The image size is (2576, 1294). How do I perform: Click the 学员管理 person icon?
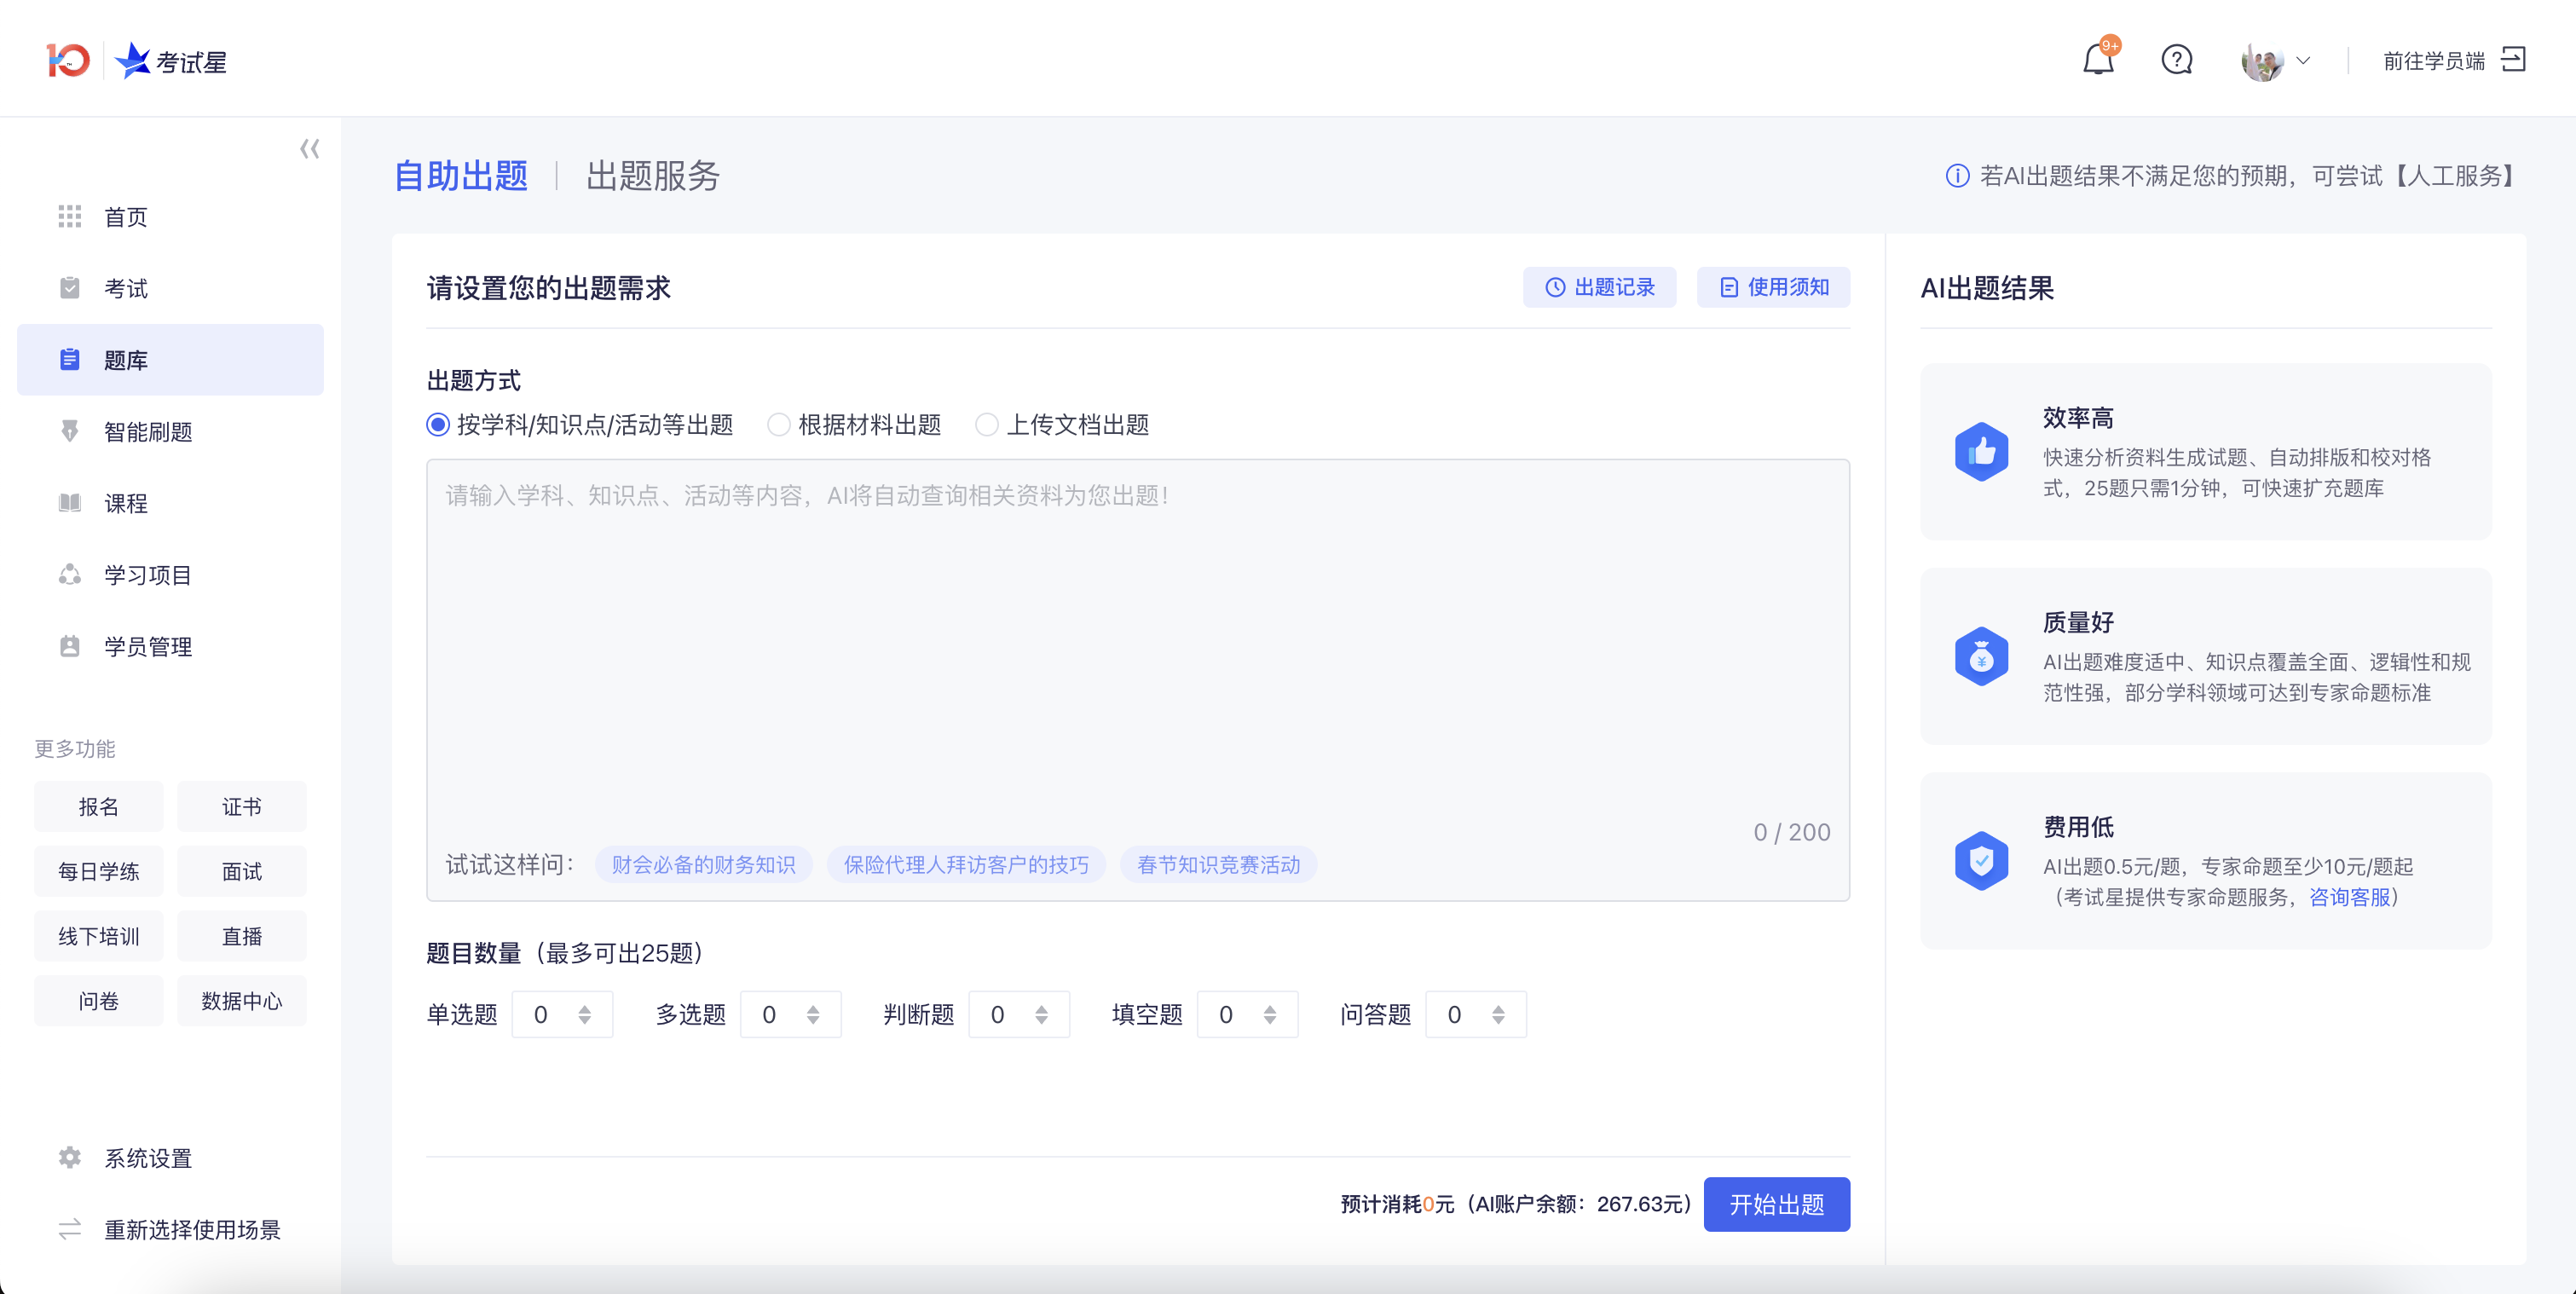(69, 646)
